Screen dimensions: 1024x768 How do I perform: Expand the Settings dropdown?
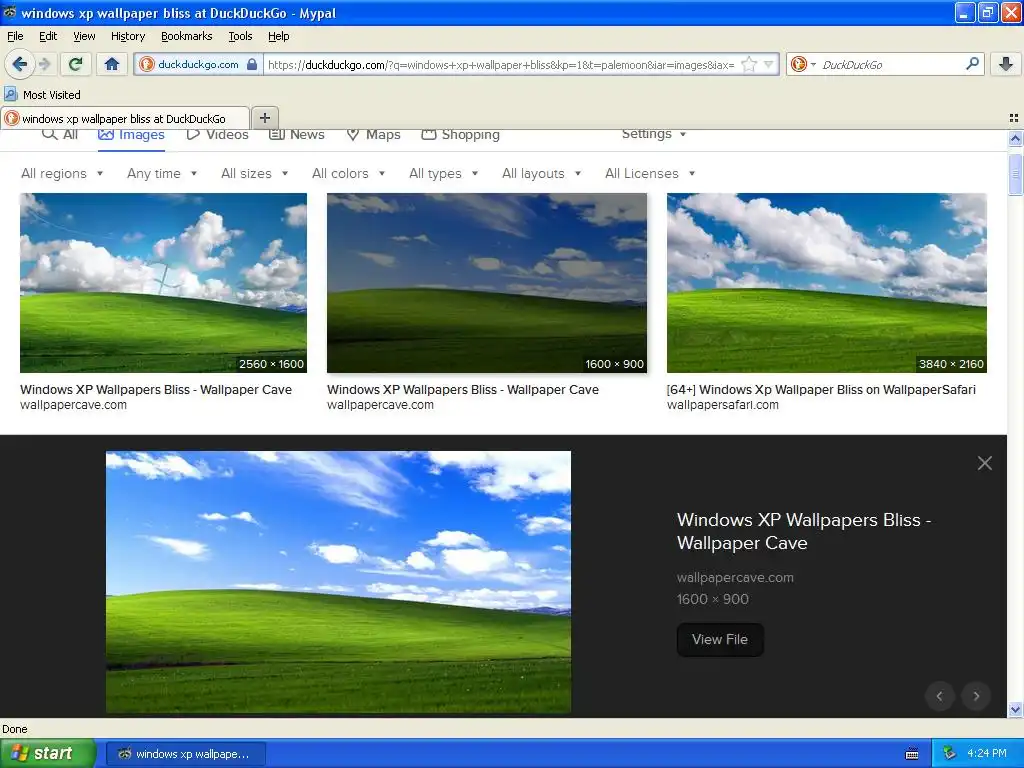click(x=654, y=134)
